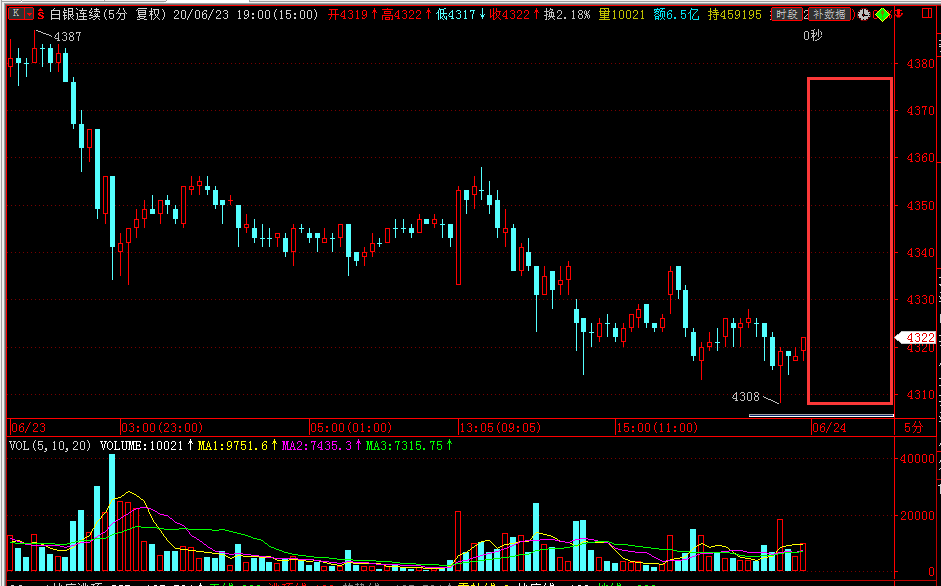Screen dimensions: 941x586
Task: Click the 05:00(01:00) time marker
Action: [351, 427]
